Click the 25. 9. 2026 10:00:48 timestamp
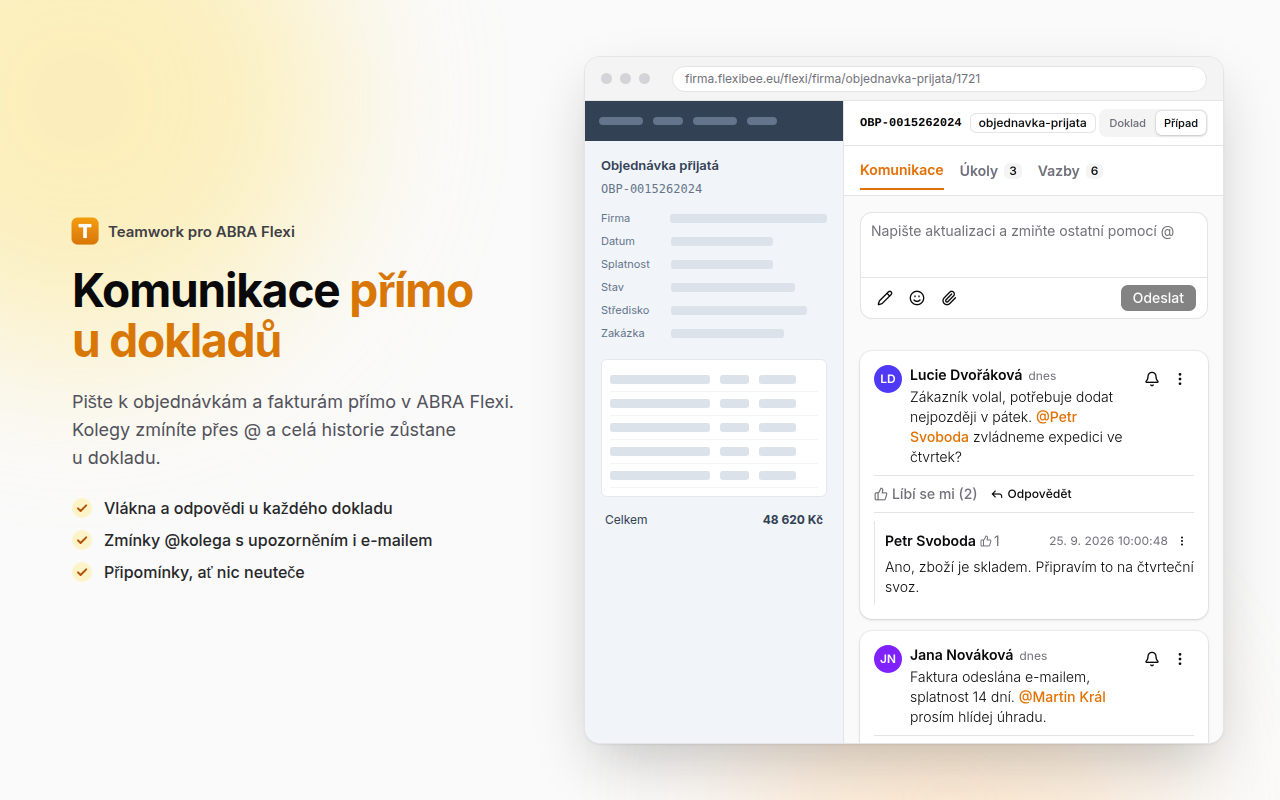The image size is (1280, 800). click(x=1108, y=541)
